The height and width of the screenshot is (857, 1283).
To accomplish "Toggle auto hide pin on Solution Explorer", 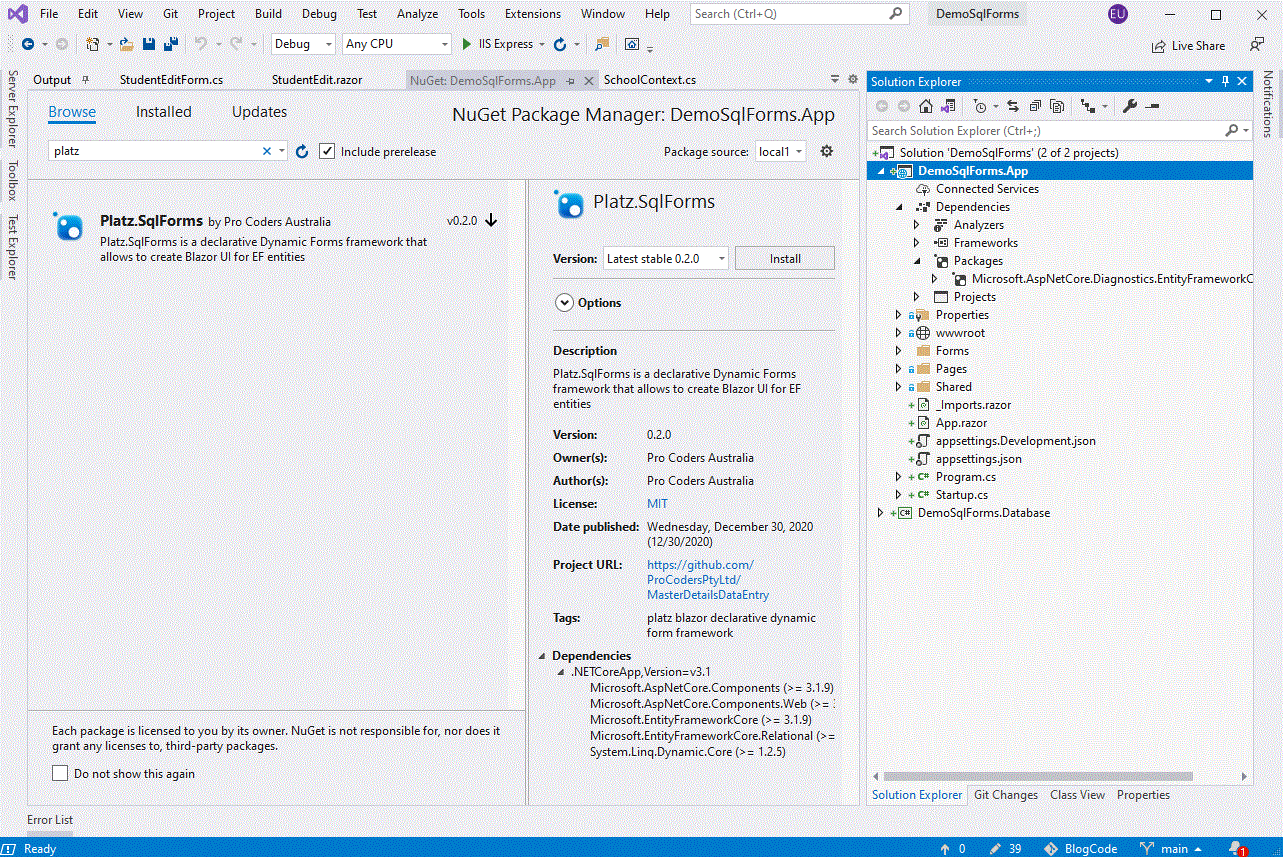I will (1225, 81).
